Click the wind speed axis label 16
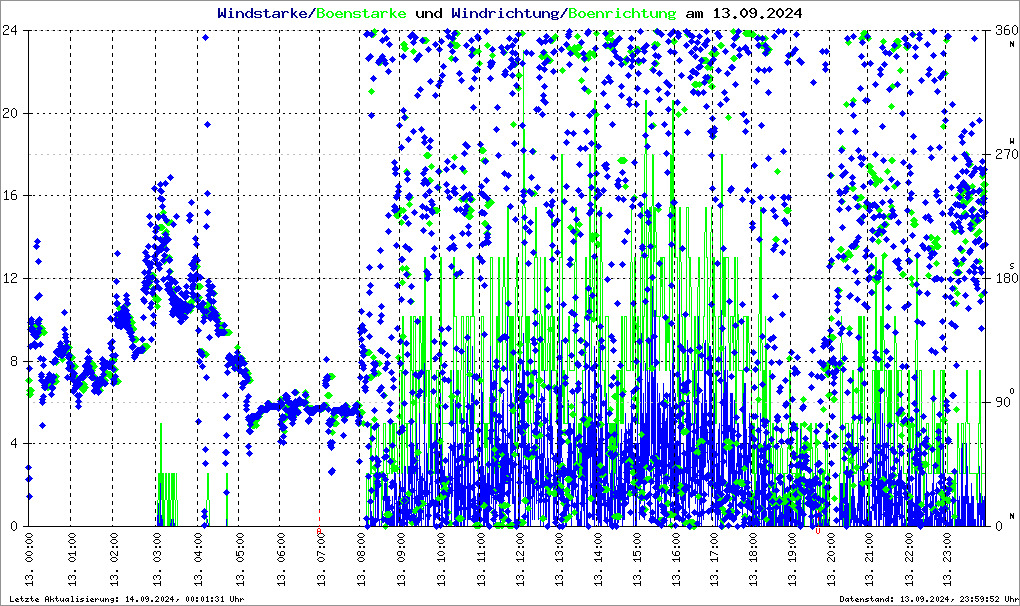This screenshot has height=606, width=1020. [x=9, y=196]
